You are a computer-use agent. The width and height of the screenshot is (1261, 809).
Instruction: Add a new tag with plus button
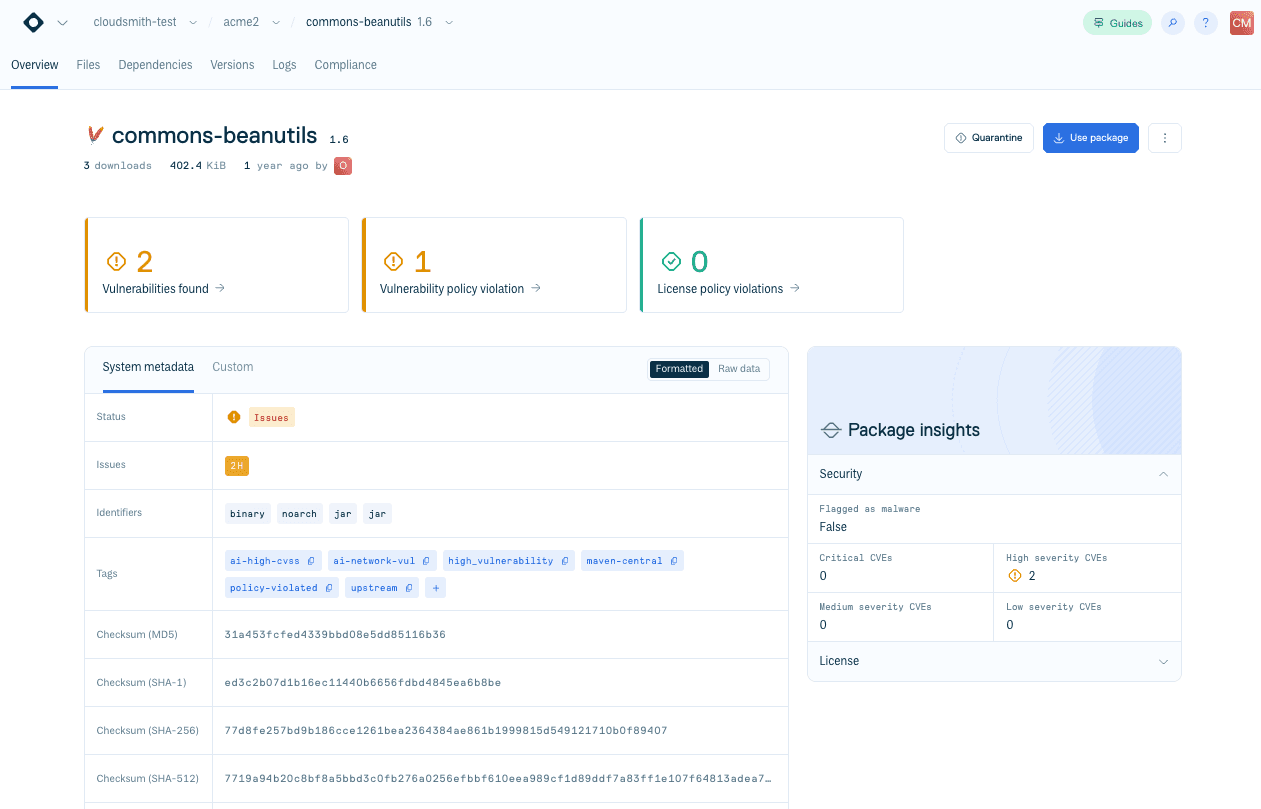[x=435, y=588]
